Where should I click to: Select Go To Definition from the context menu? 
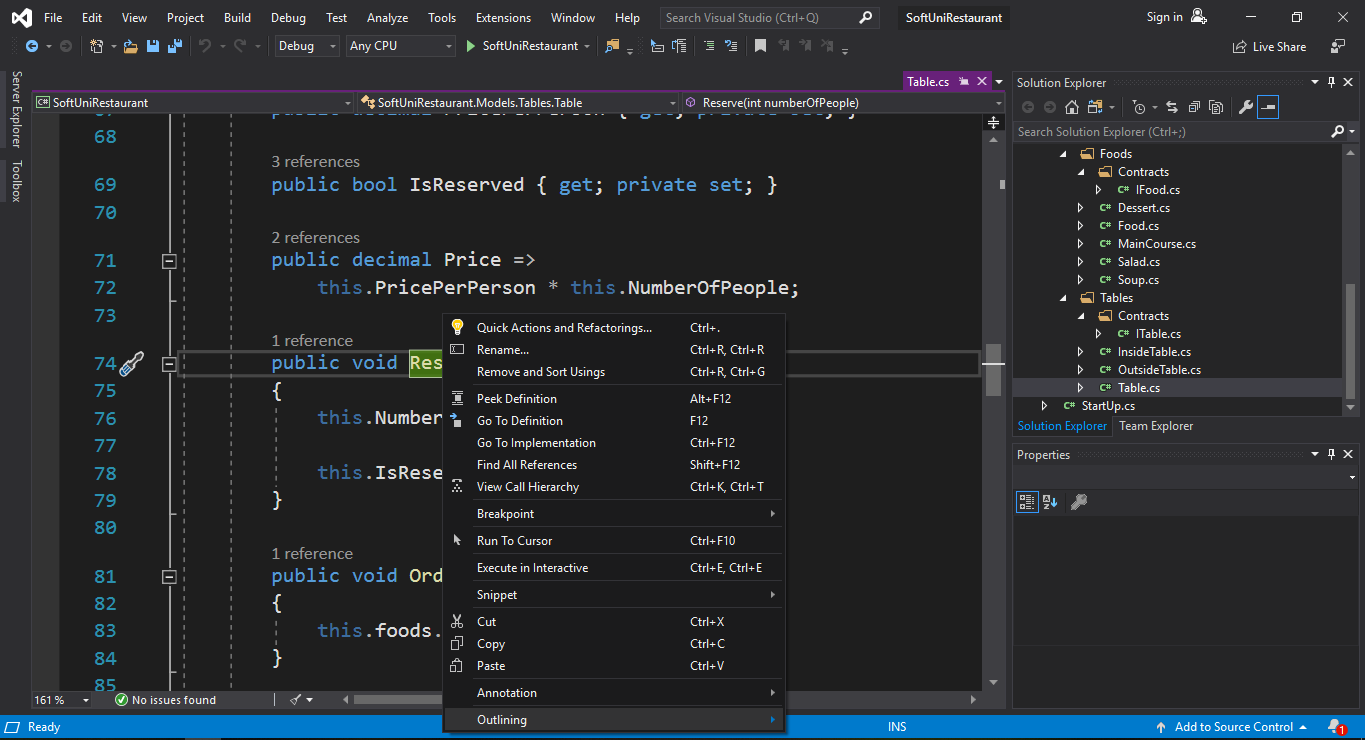519,421
